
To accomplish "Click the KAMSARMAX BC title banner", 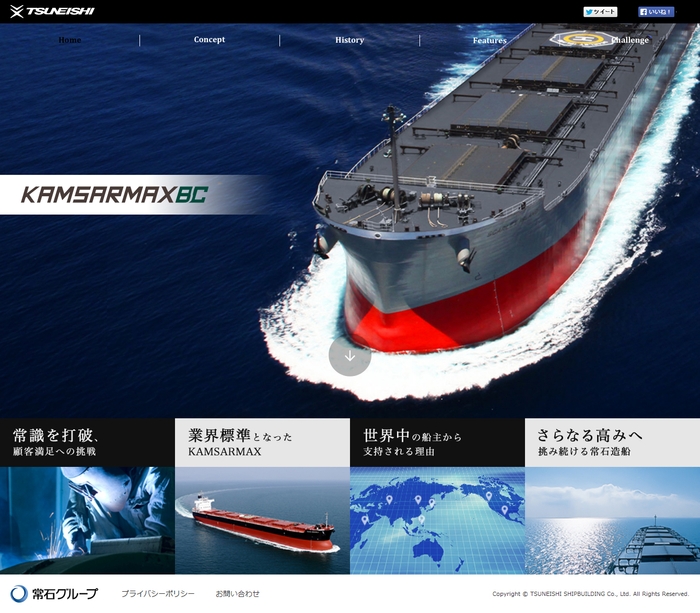I will click(134, 195).
